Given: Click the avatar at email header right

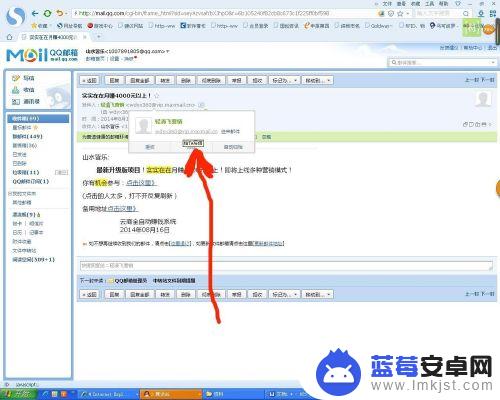Looking at the screenshot, I should click(x=483, y=99).
